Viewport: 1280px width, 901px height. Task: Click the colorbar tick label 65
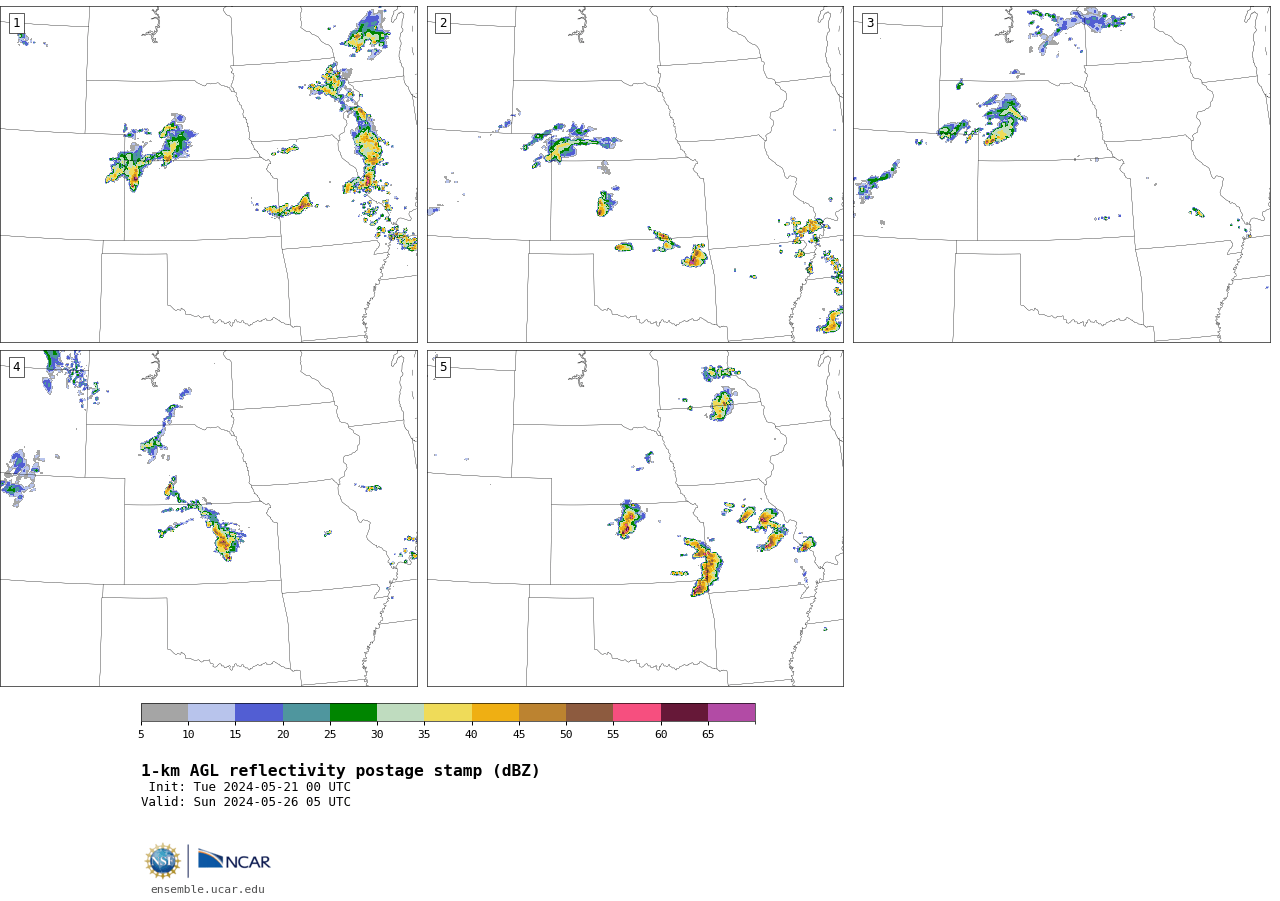pyautogui.click(x=708, y=735)
